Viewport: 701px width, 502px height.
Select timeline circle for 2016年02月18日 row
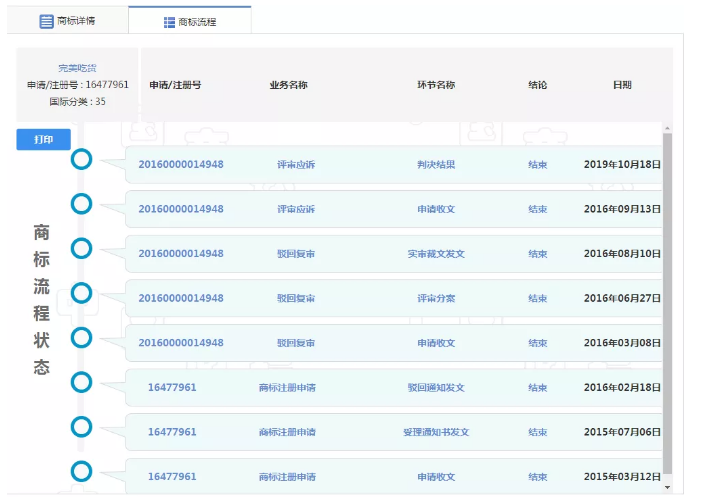point(81,383)
